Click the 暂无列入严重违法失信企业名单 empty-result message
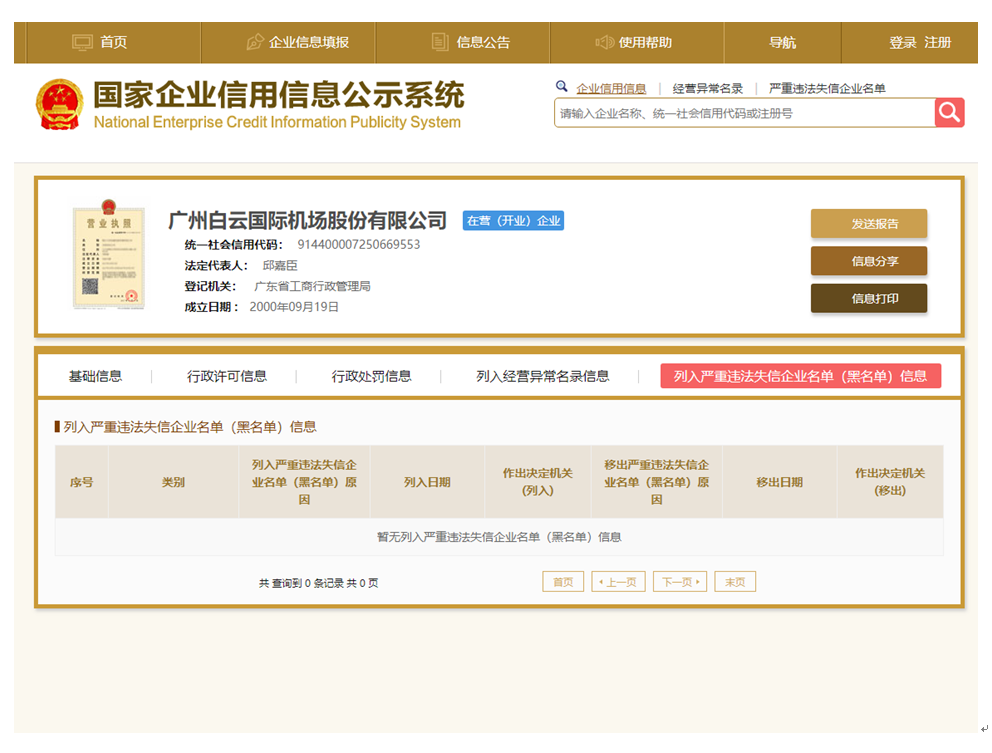Screen dimensions: 992x753 point(499,537)
